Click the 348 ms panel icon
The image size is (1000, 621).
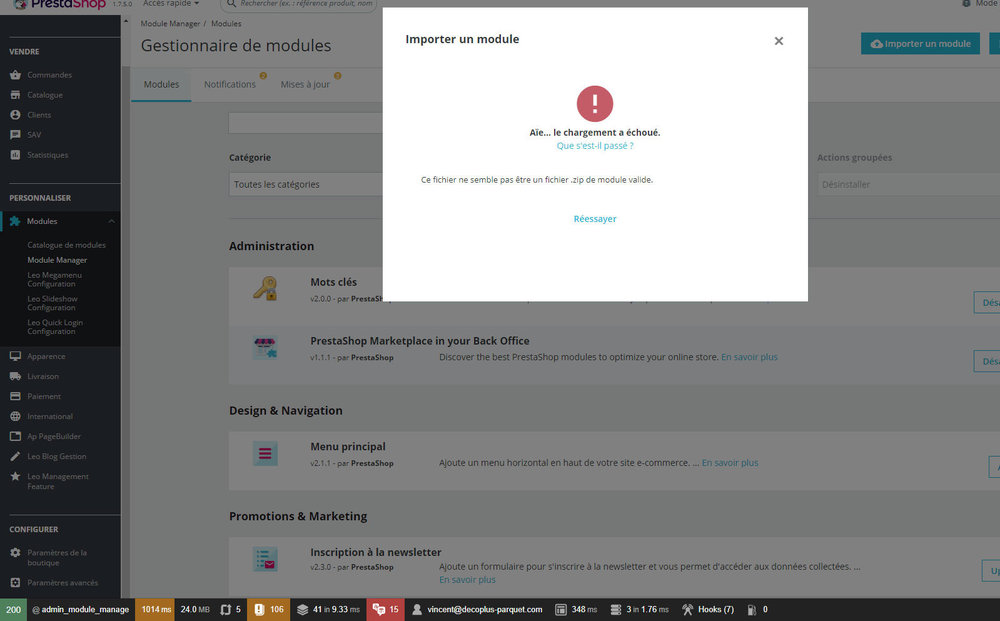pyautogui.click(x=560, y=610)
